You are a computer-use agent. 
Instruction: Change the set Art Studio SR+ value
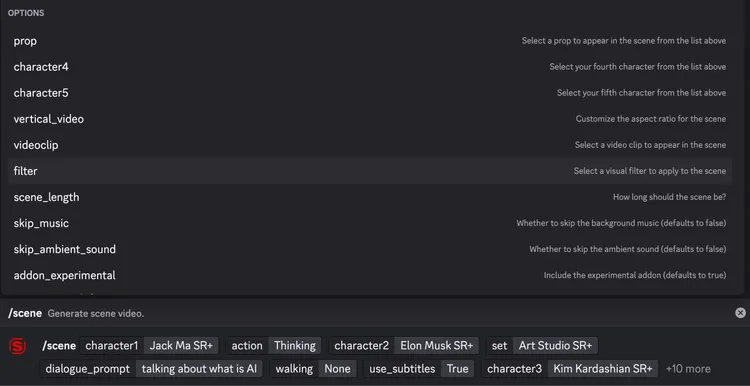[x=555, y=345]
